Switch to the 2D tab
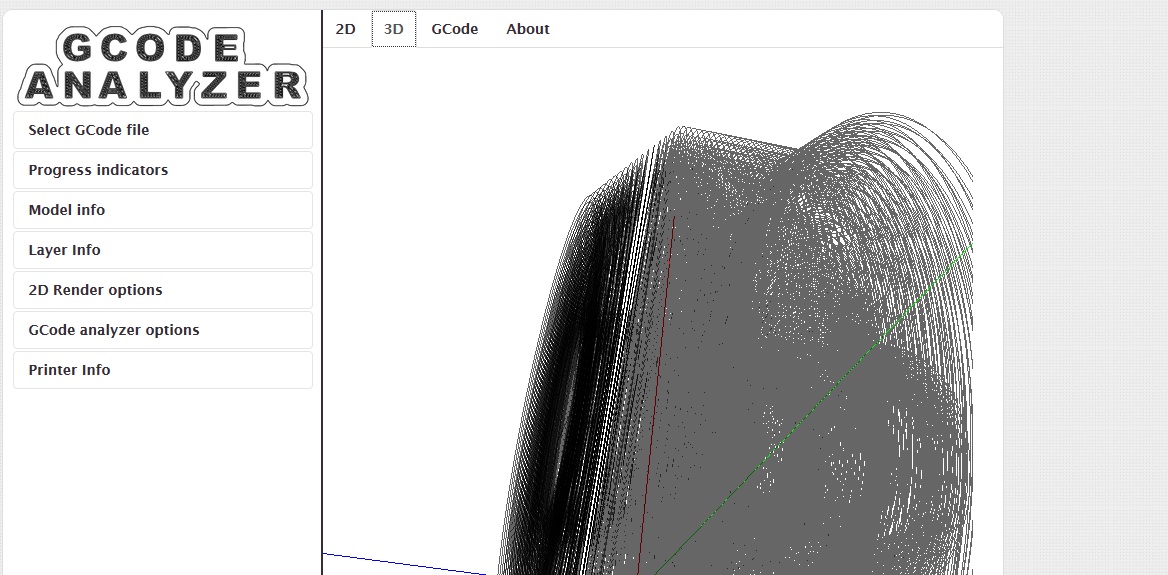1168x575 pixels. (345, 29)
